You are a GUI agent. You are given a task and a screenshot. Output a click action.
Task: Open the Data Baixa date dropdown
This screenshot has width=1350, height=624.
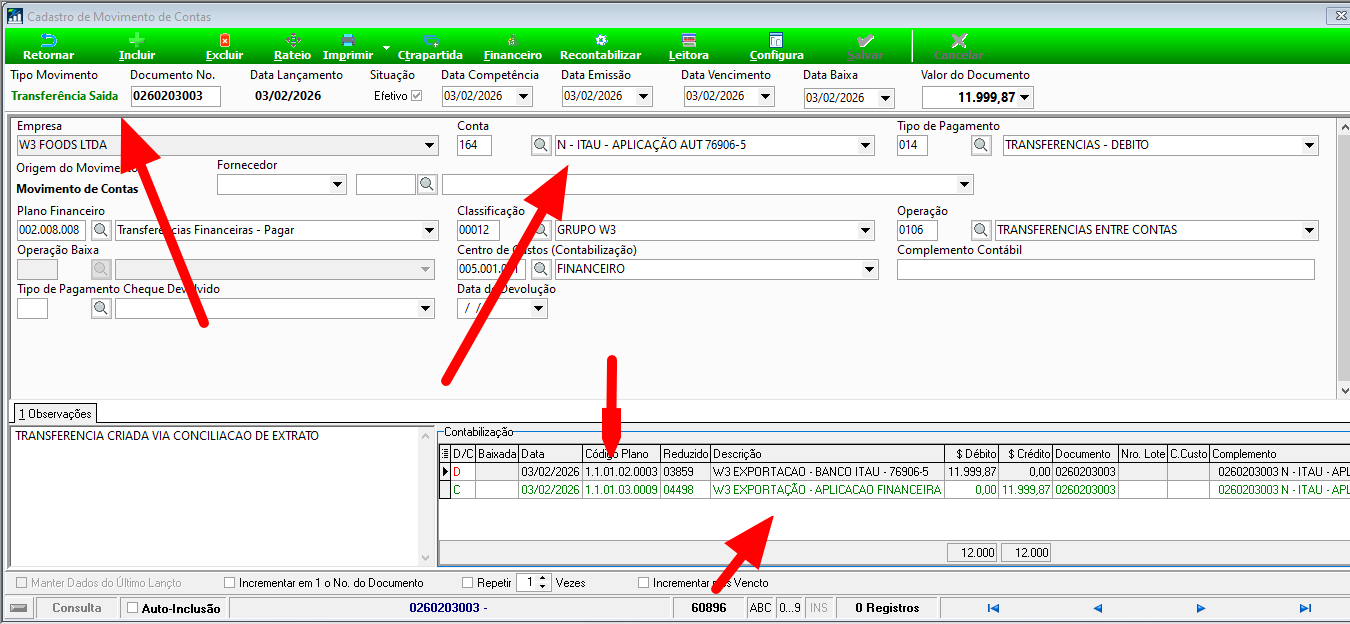885,98
